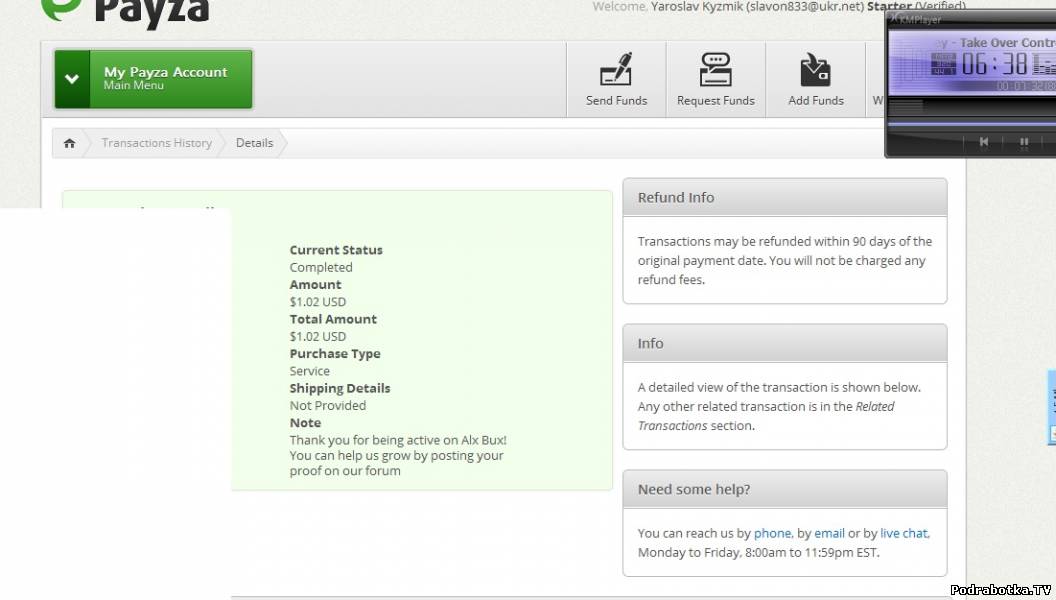Select the Details breadcrumb item
Screen dimensions: 1056x600
tap(254, 143)
